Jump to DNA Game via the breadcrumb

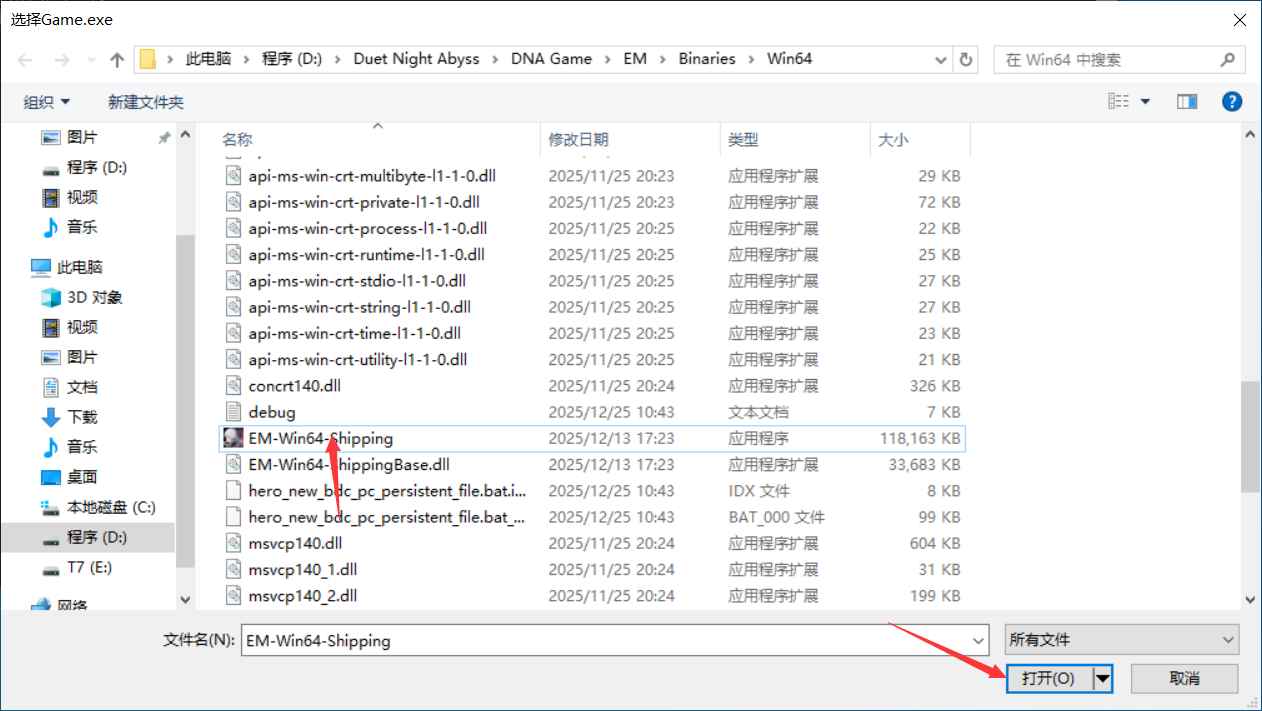(551, 59)
